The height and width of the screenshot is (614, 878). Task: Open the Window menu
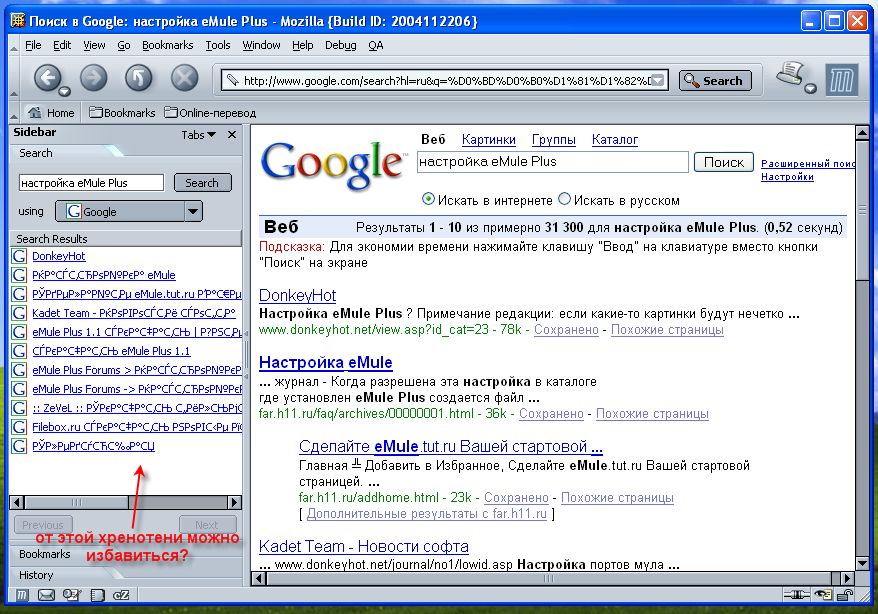tap(261, 45)
